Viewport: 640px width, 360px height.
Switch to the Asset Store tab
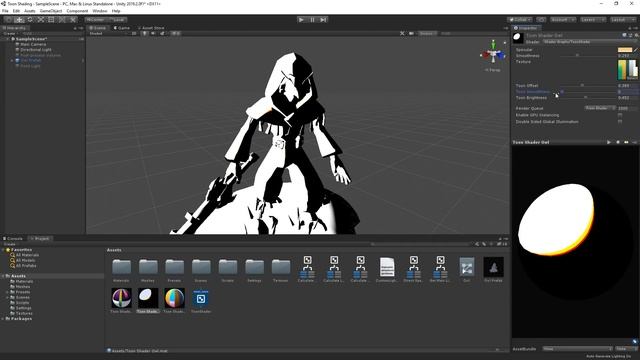click(x=151, y=28)
